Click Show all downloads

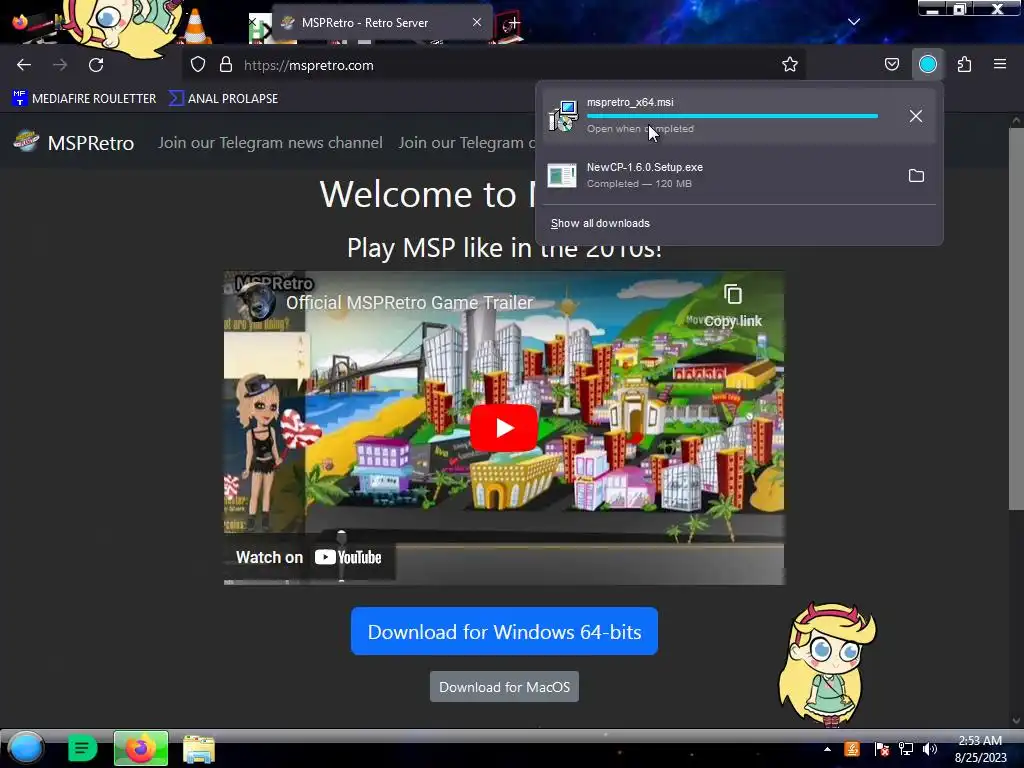pyautogui.click(x=600, y=223)
